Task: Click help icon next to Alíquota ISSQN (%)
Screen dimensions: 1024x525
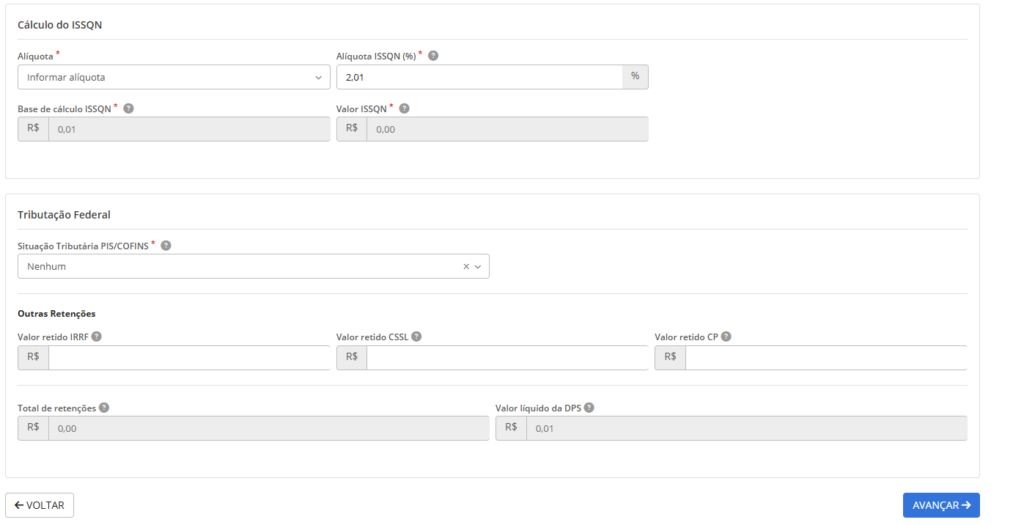Action: pyautogui.click(x=433, y=56)
